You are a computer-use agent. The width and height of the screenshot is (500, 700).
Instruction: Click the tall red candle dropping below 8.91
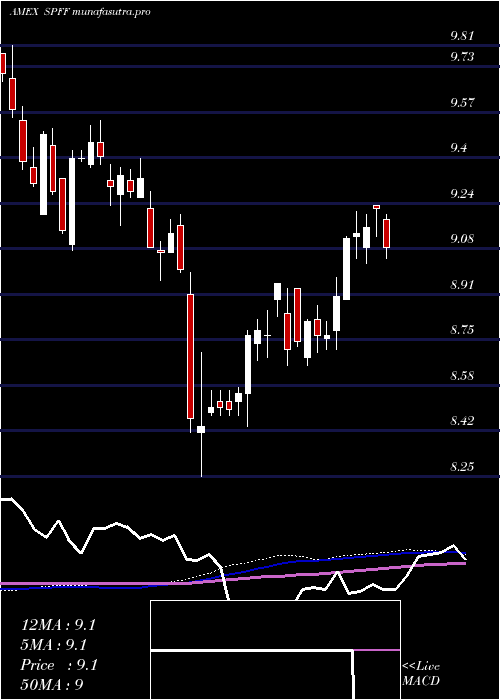(x=191, y=356)
